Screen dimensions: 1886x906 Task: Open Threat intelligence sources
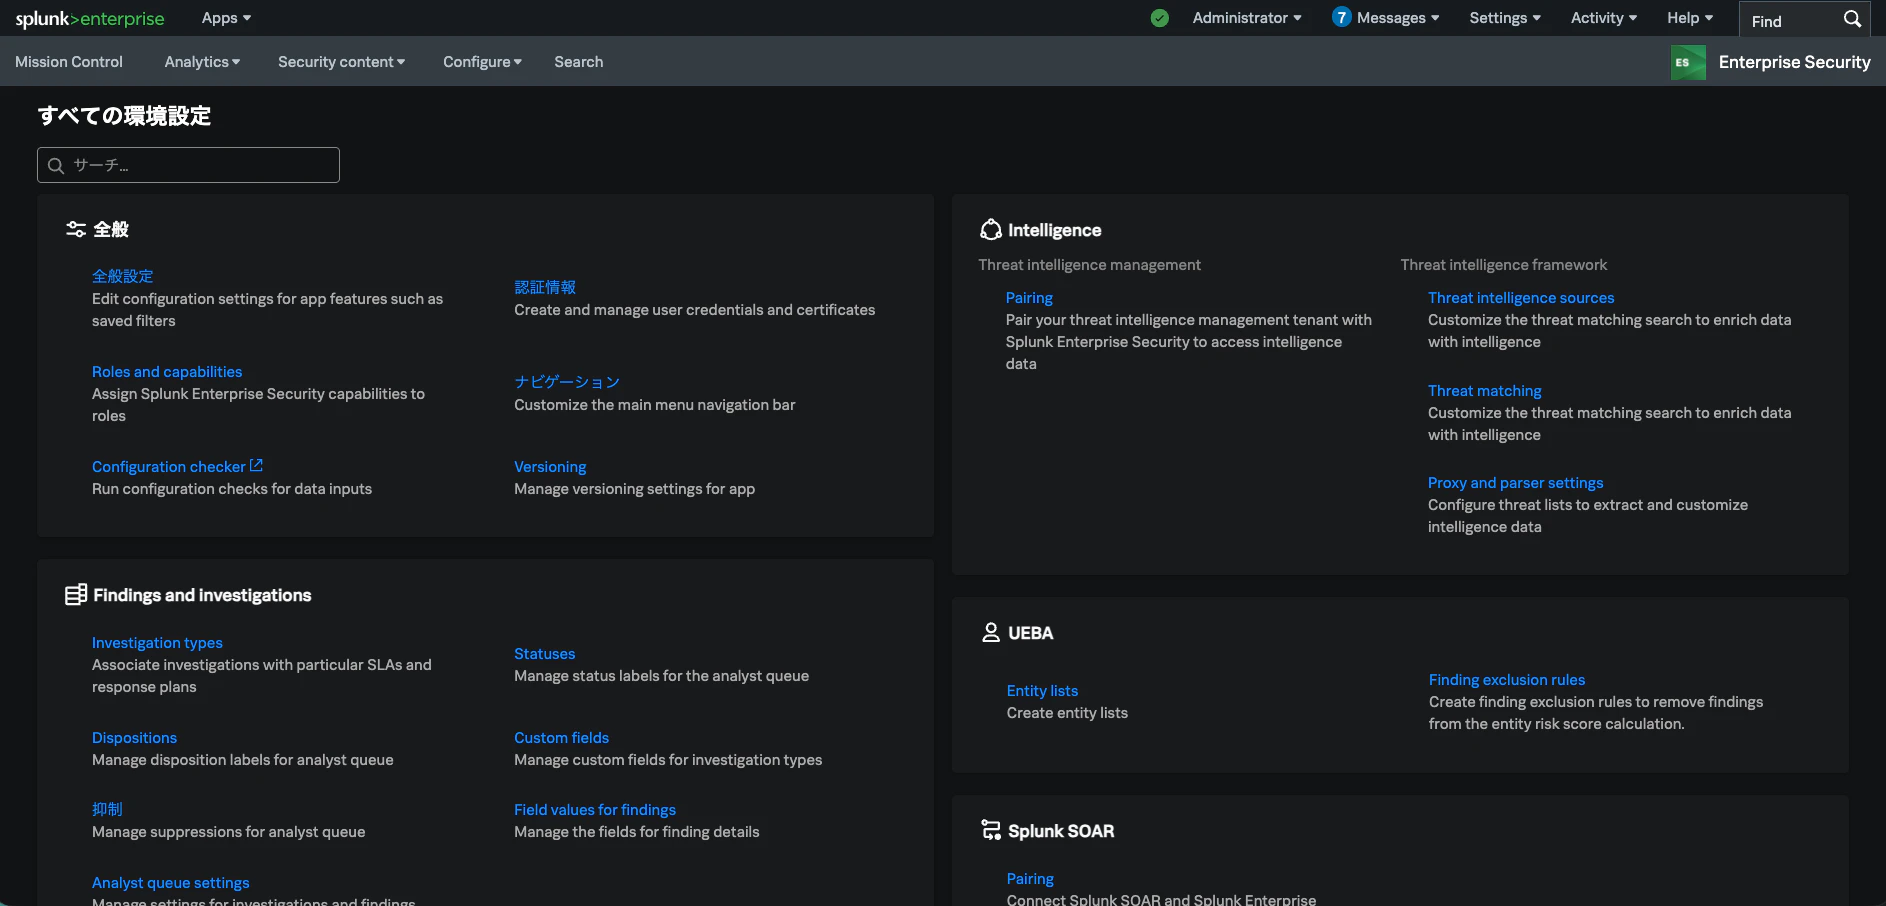(1521, 298)
